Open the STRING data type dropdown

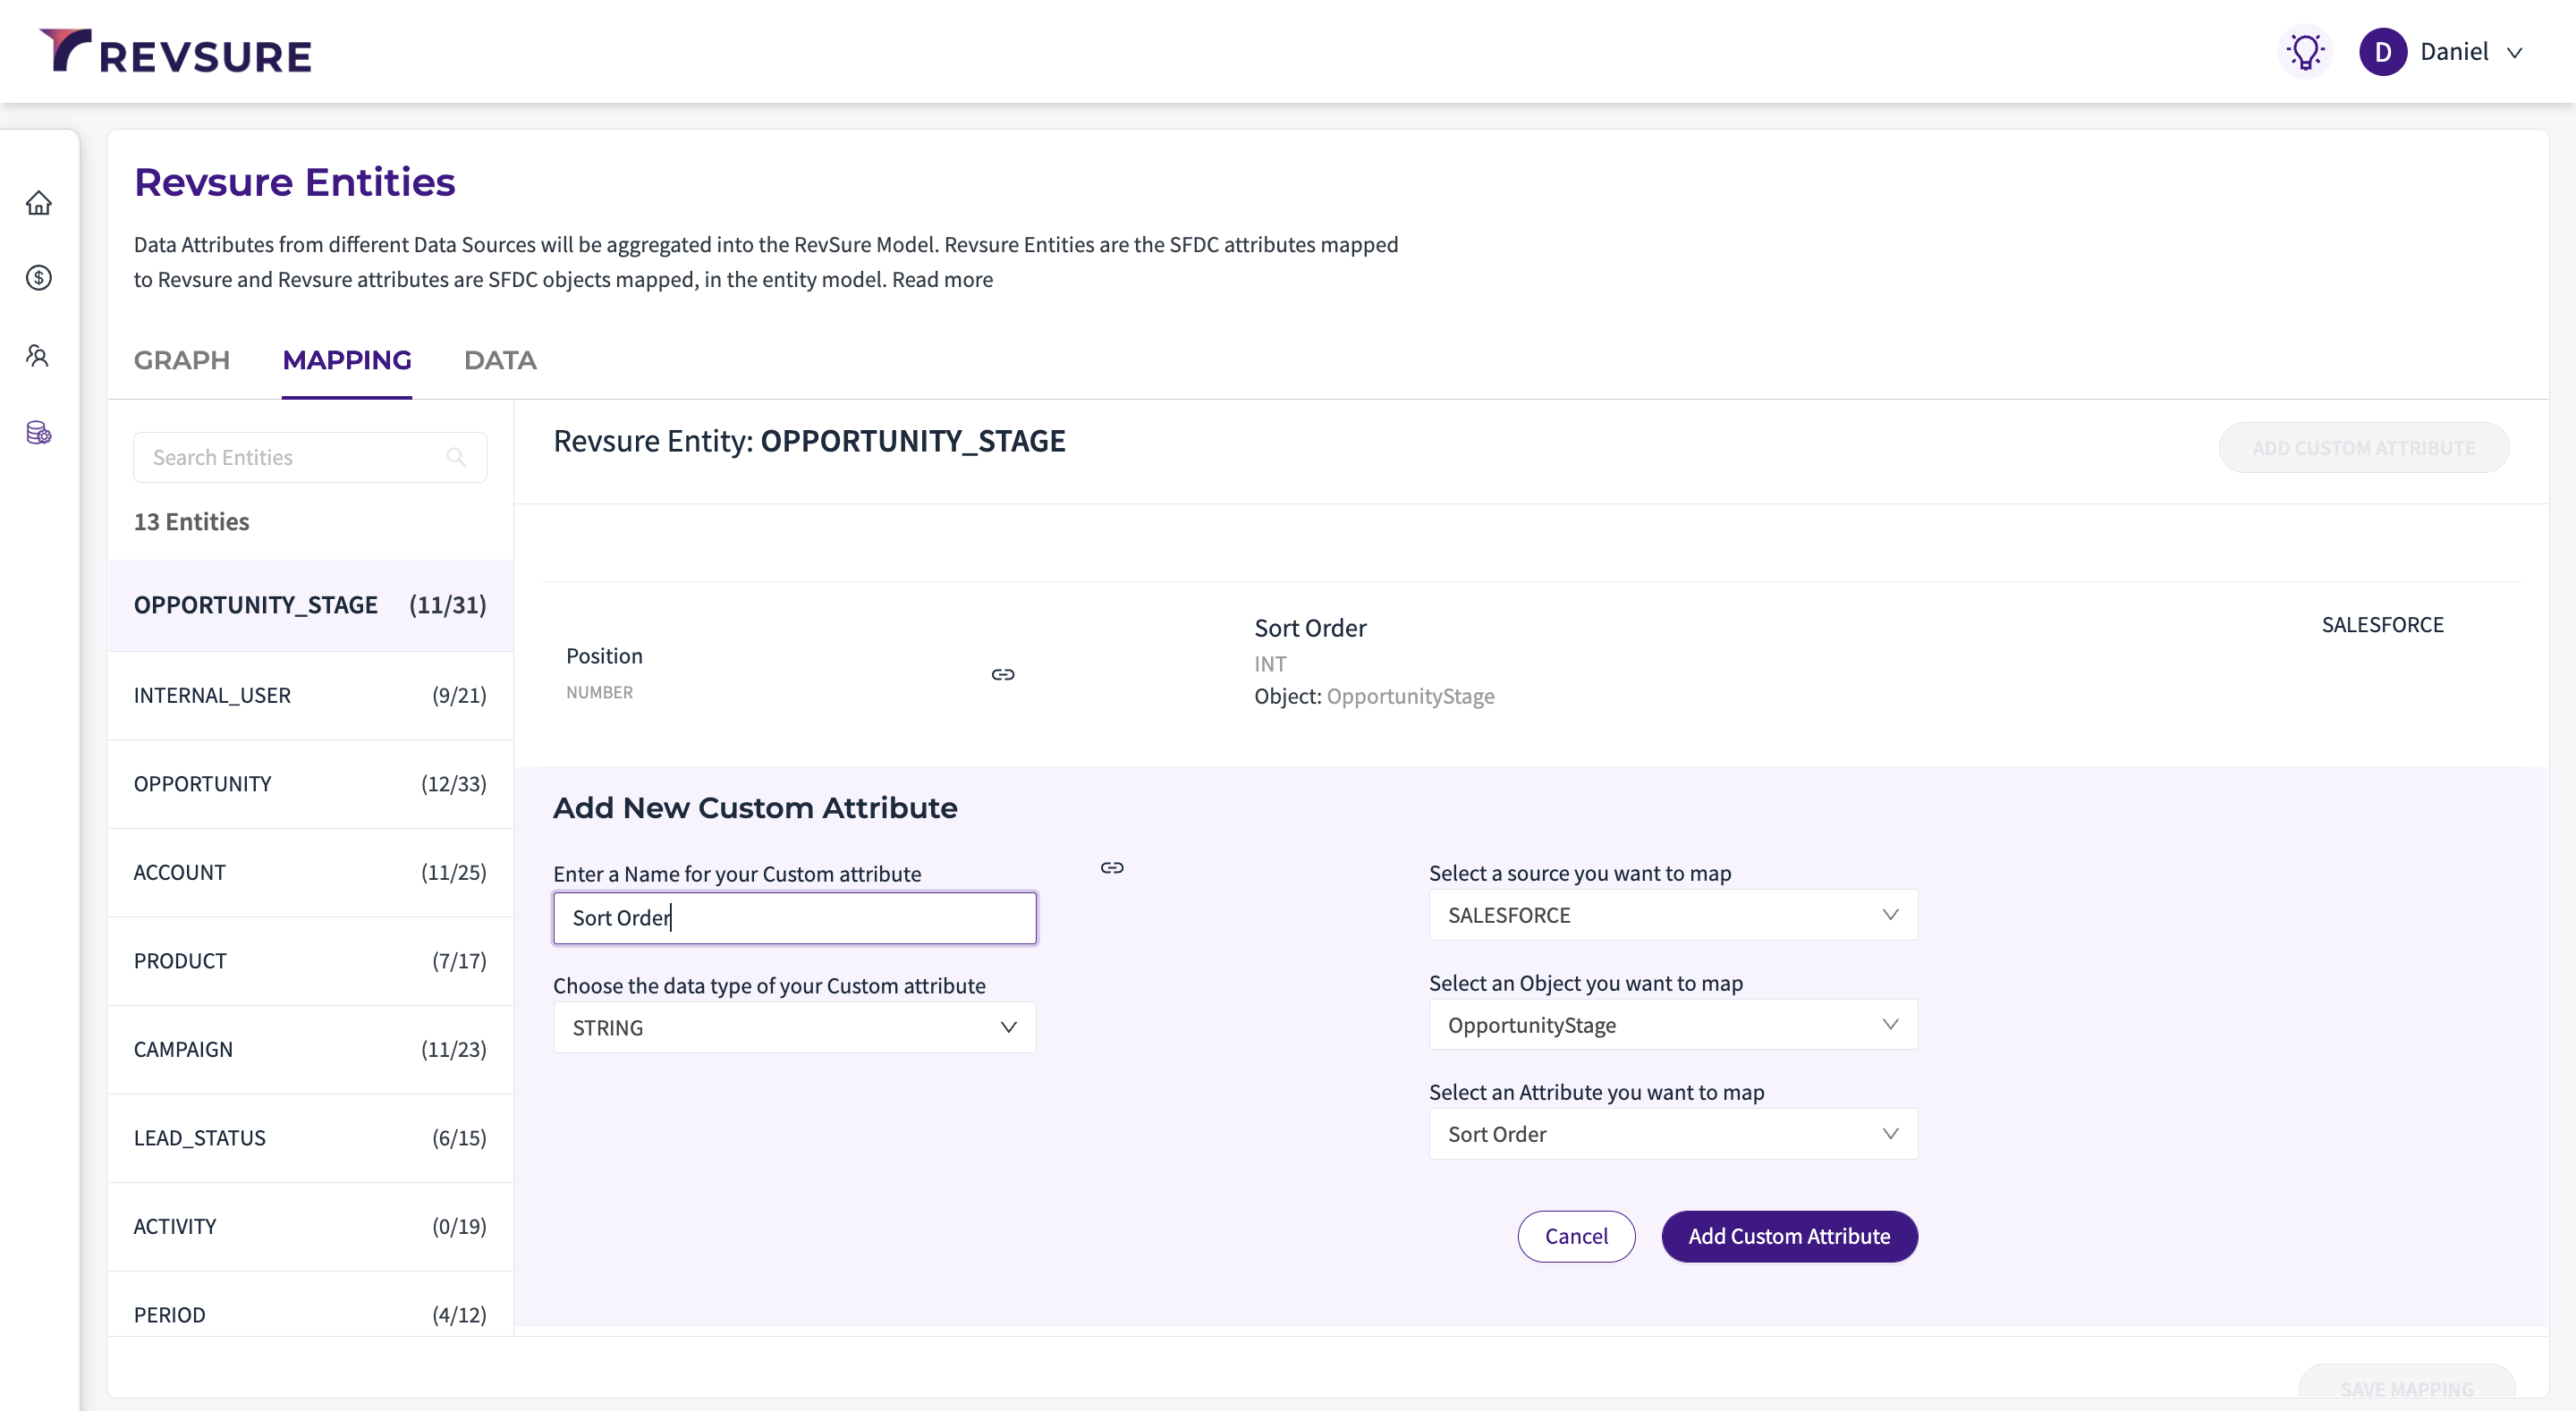pyautogui.click(x=795, y=1027)
